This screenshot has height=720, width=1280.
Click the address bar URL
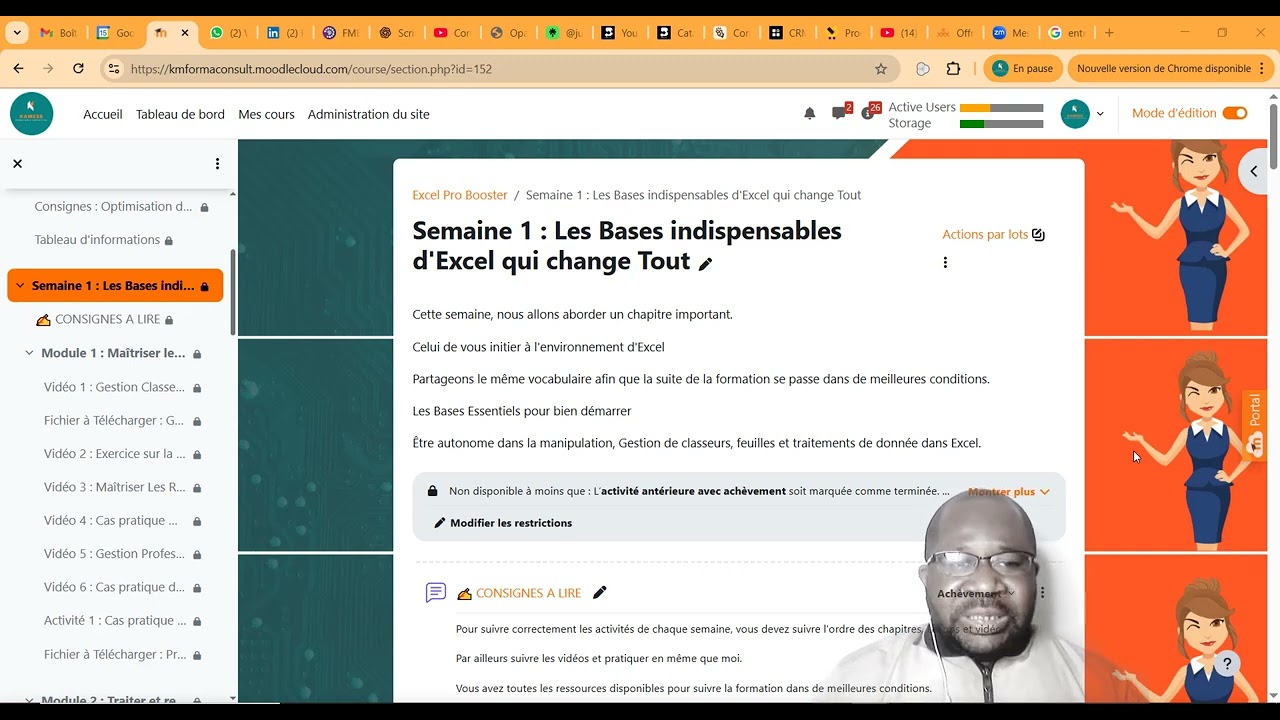310,69
